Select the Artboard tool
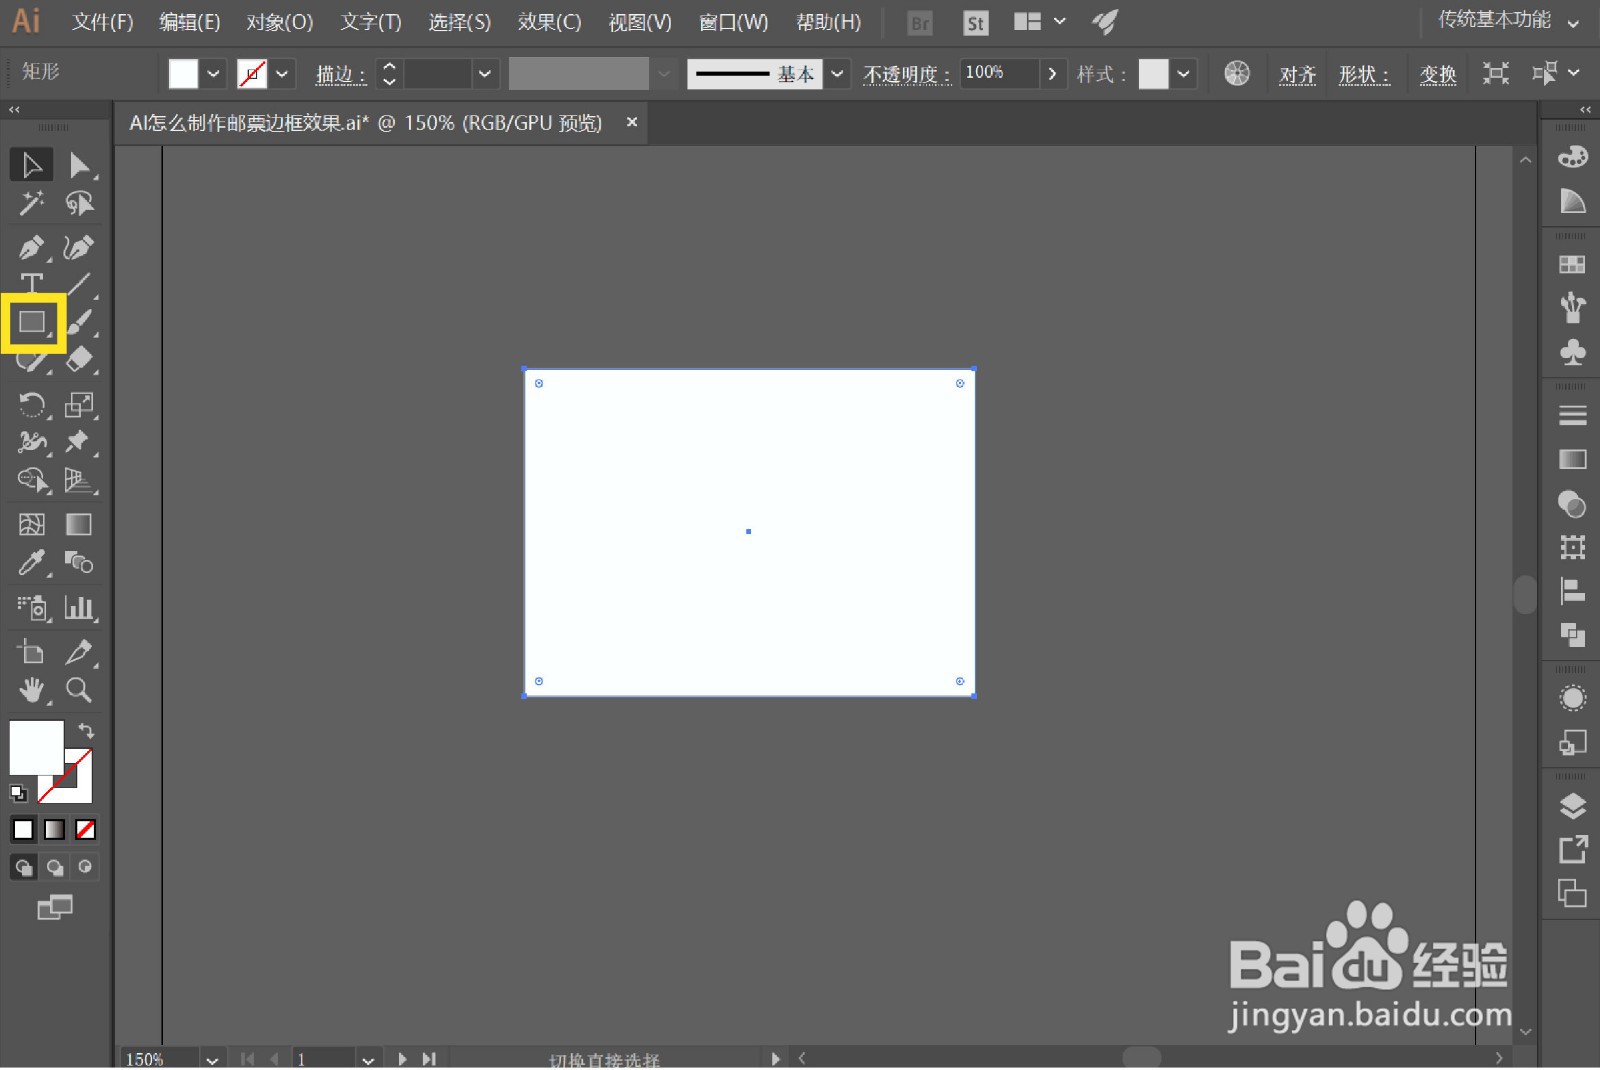1600x1070 pixels. pyautogui.click(x=32, y=652)
